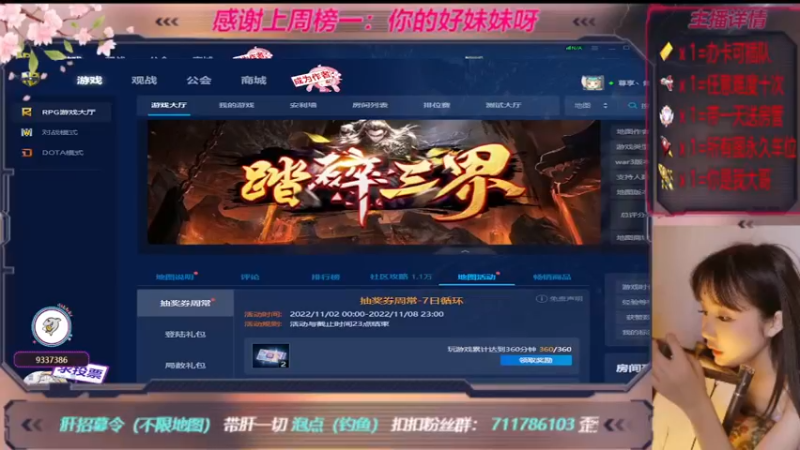
Task: Open the 畅销商品 tab
Action: pyautogui.click(x=552, y=277)
